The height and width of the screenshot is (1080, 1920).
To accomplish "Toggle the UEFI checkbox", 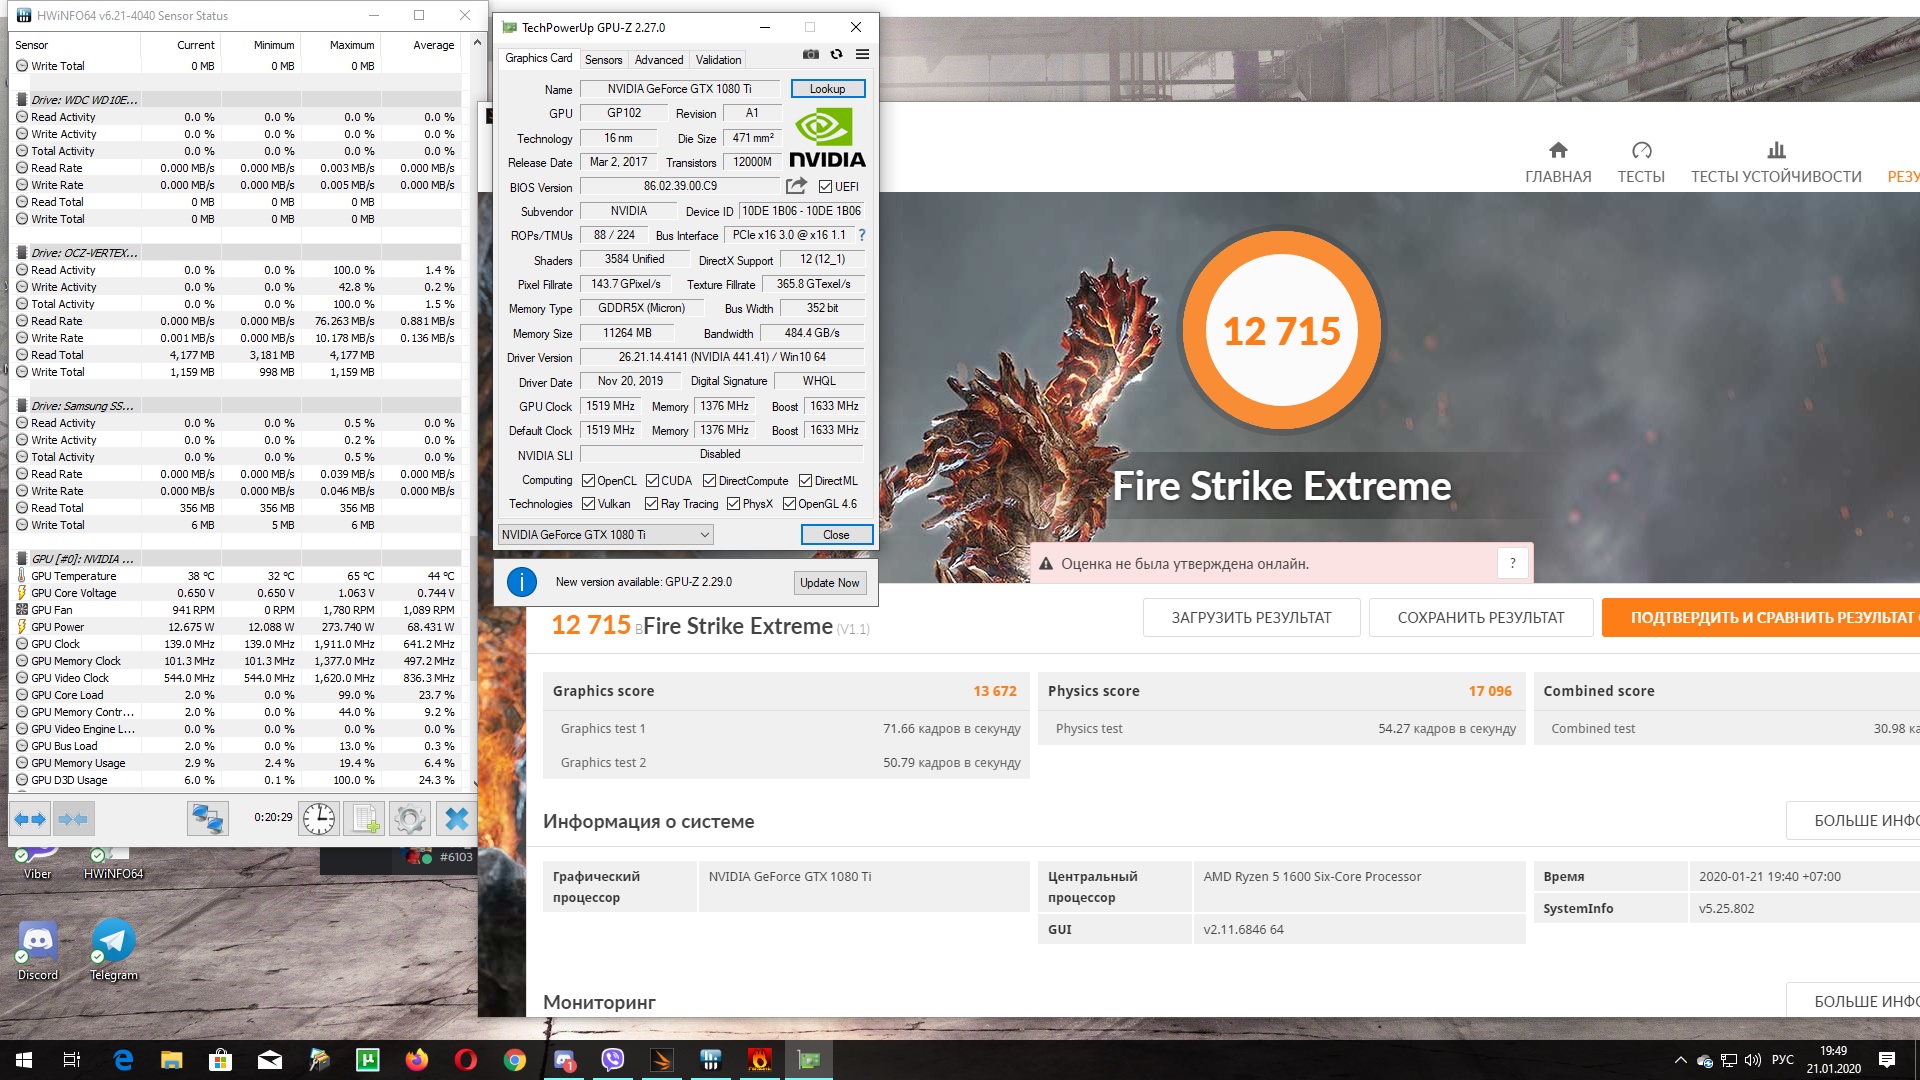I will pyautogui.click(x=826, y=187).
